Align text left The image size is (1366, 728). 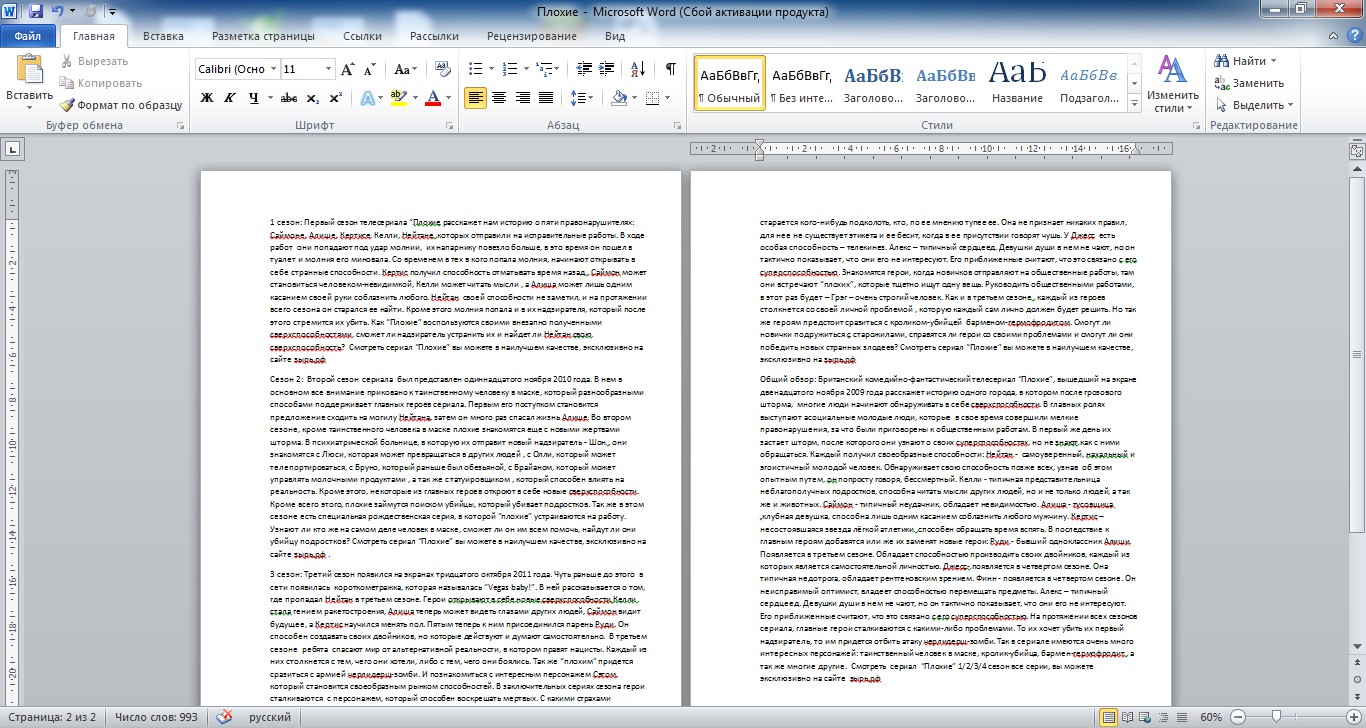pos(475,97)
